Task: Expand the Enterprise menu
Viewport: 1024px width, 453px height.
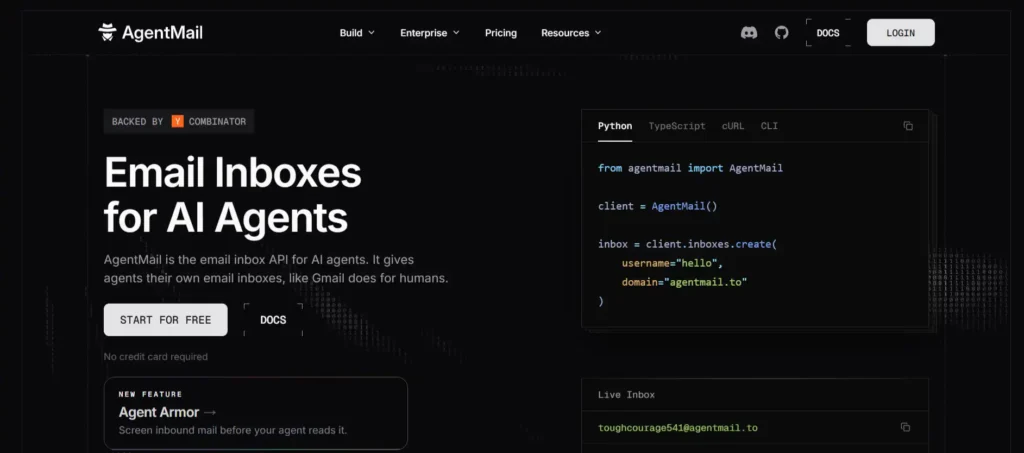Action: 430,33
